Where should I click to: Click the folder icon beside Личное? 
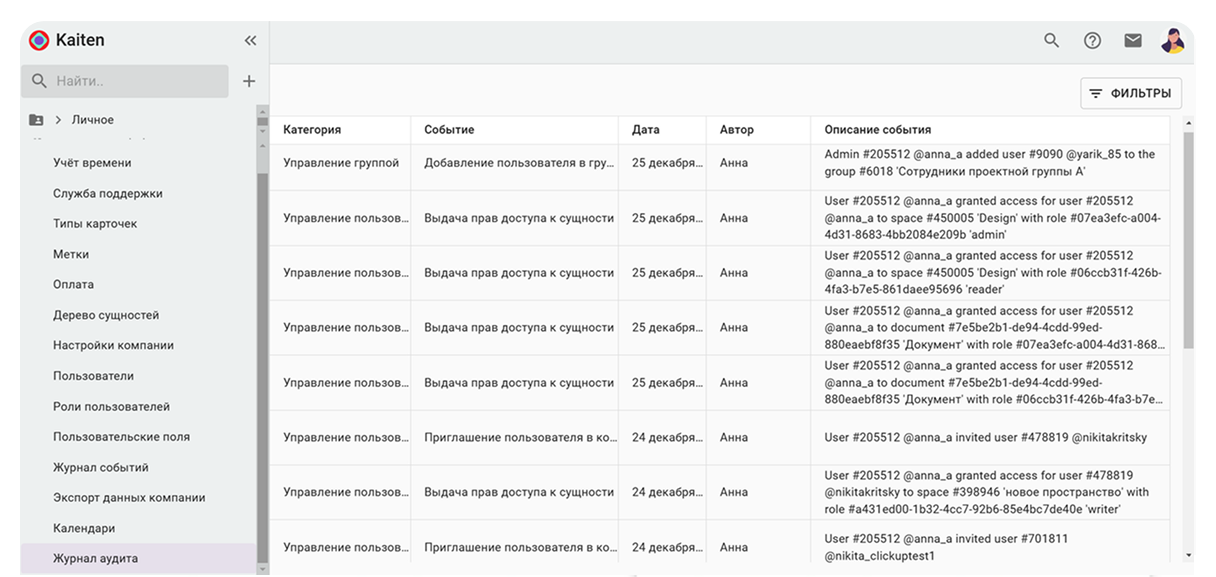[x=37, y=120]
